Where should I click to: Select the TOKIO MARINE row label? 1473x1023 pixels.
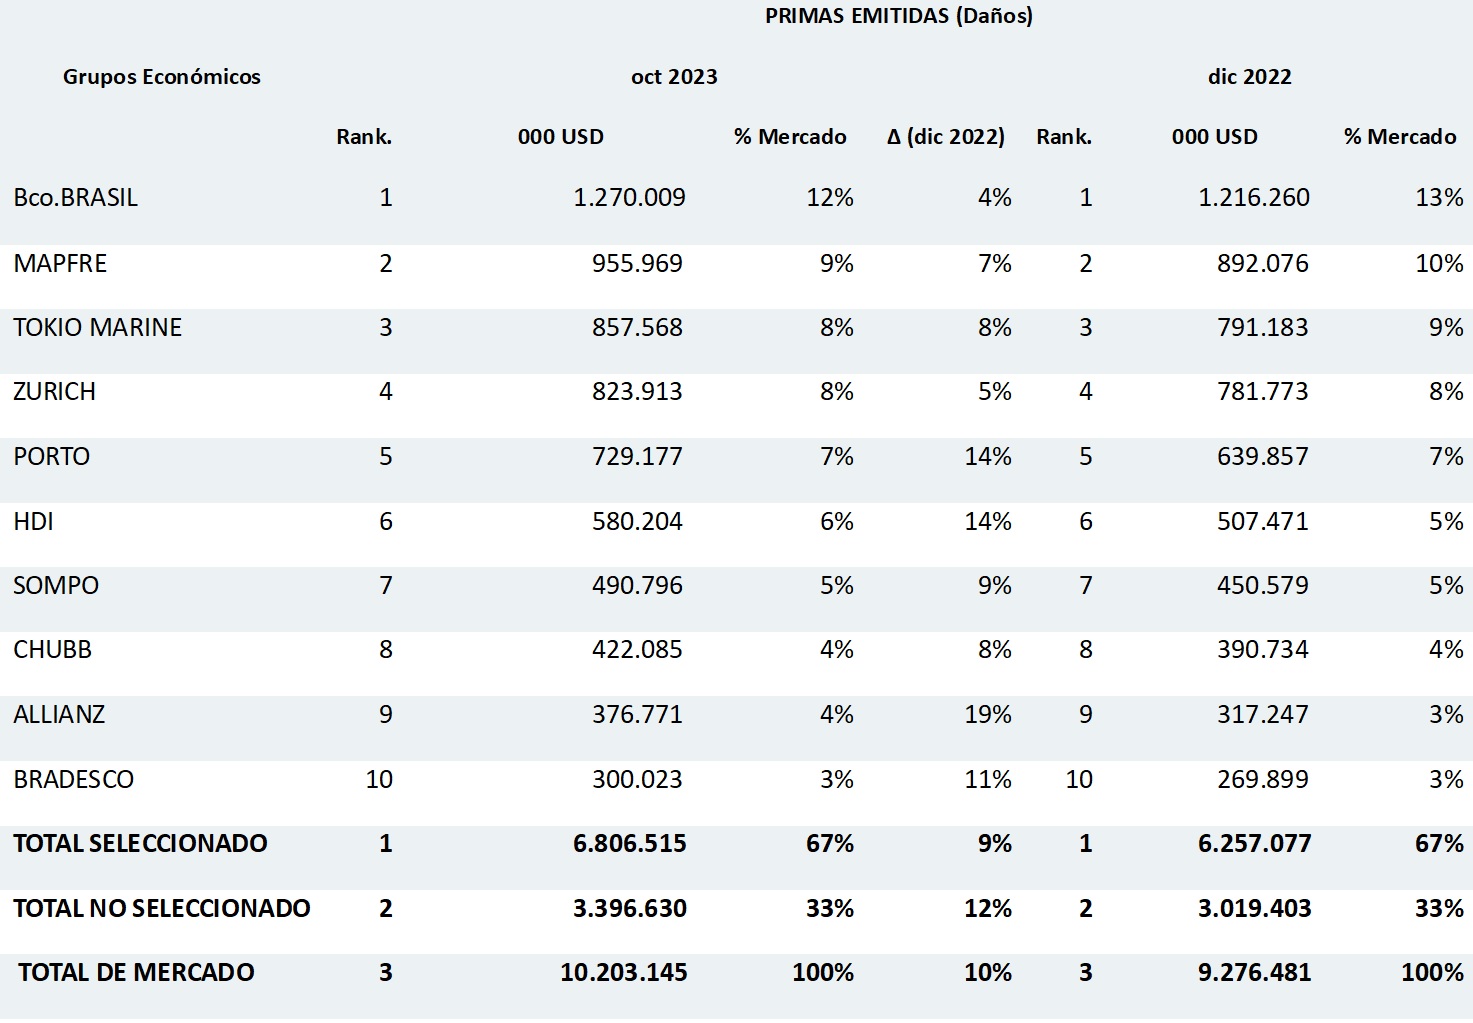98,328
